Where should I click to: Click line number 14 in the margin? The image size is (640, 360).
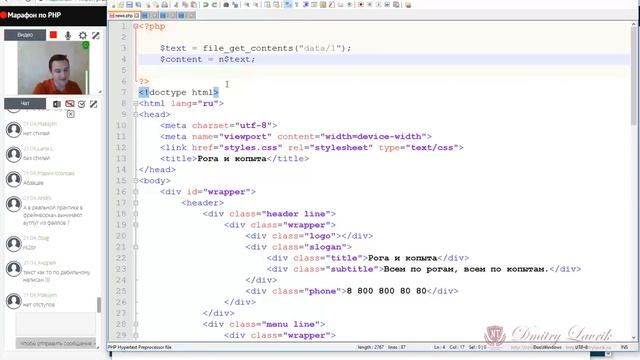121,170
